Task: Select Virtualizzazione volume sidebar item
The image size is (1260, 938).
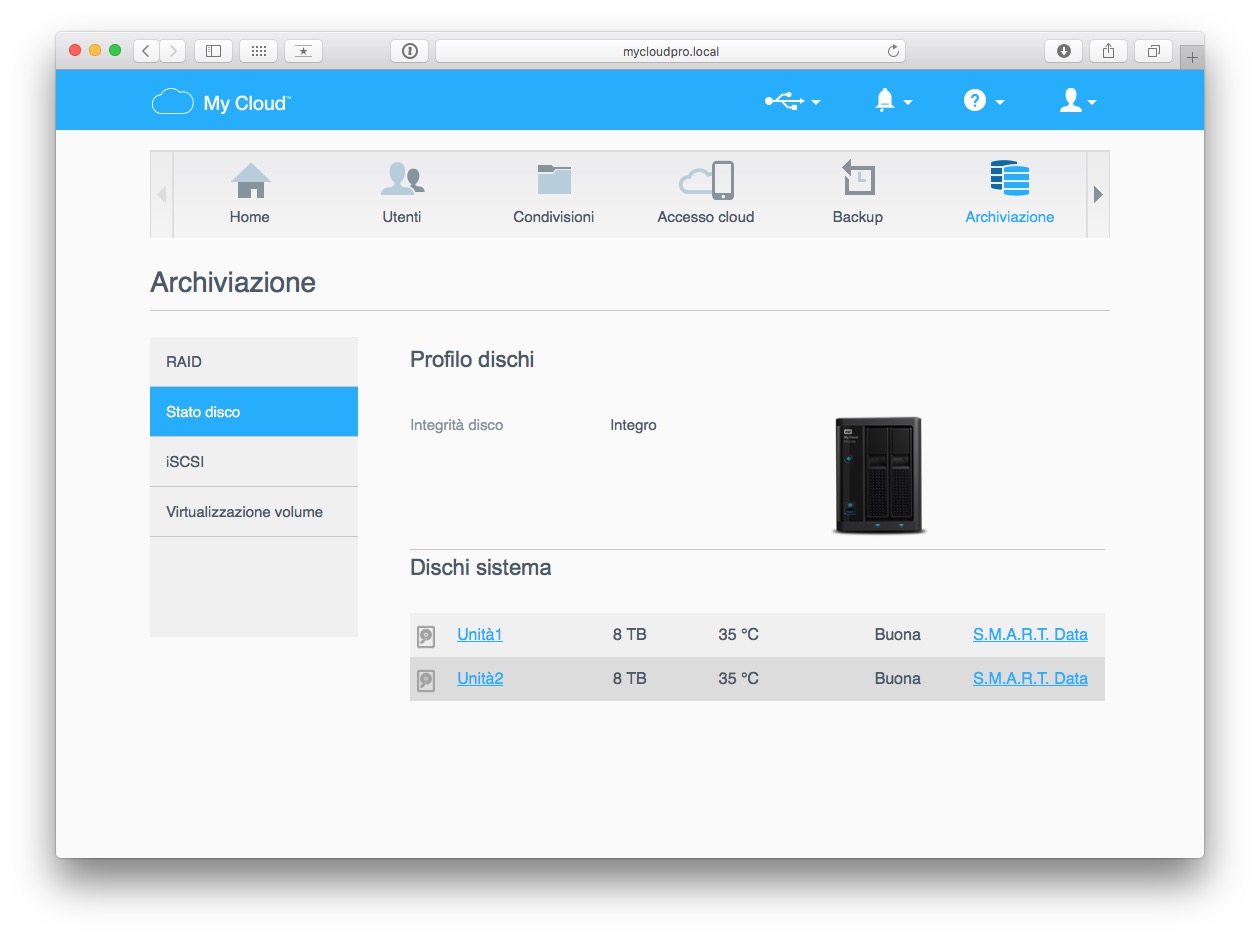Action: coord(254,512)
